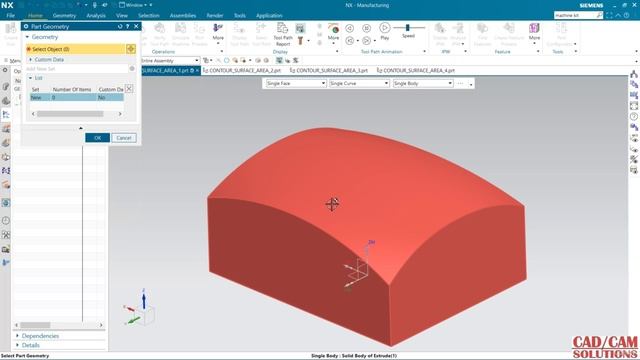The width and height of the screenshot is (640, 360).
Task: Close the active SURFACE_AREA_1.prt tab
Action: click(198, 70)
